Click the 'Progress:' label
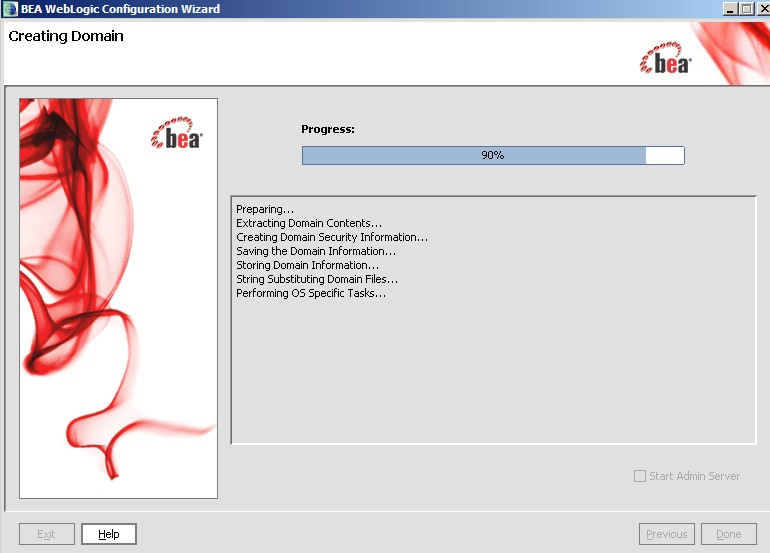 point(328,129)
